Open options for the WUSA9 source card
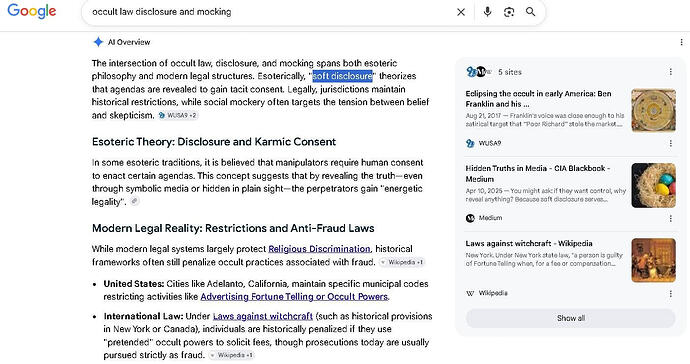The height and width of the screenshot is (364, 690). (671, 143)
